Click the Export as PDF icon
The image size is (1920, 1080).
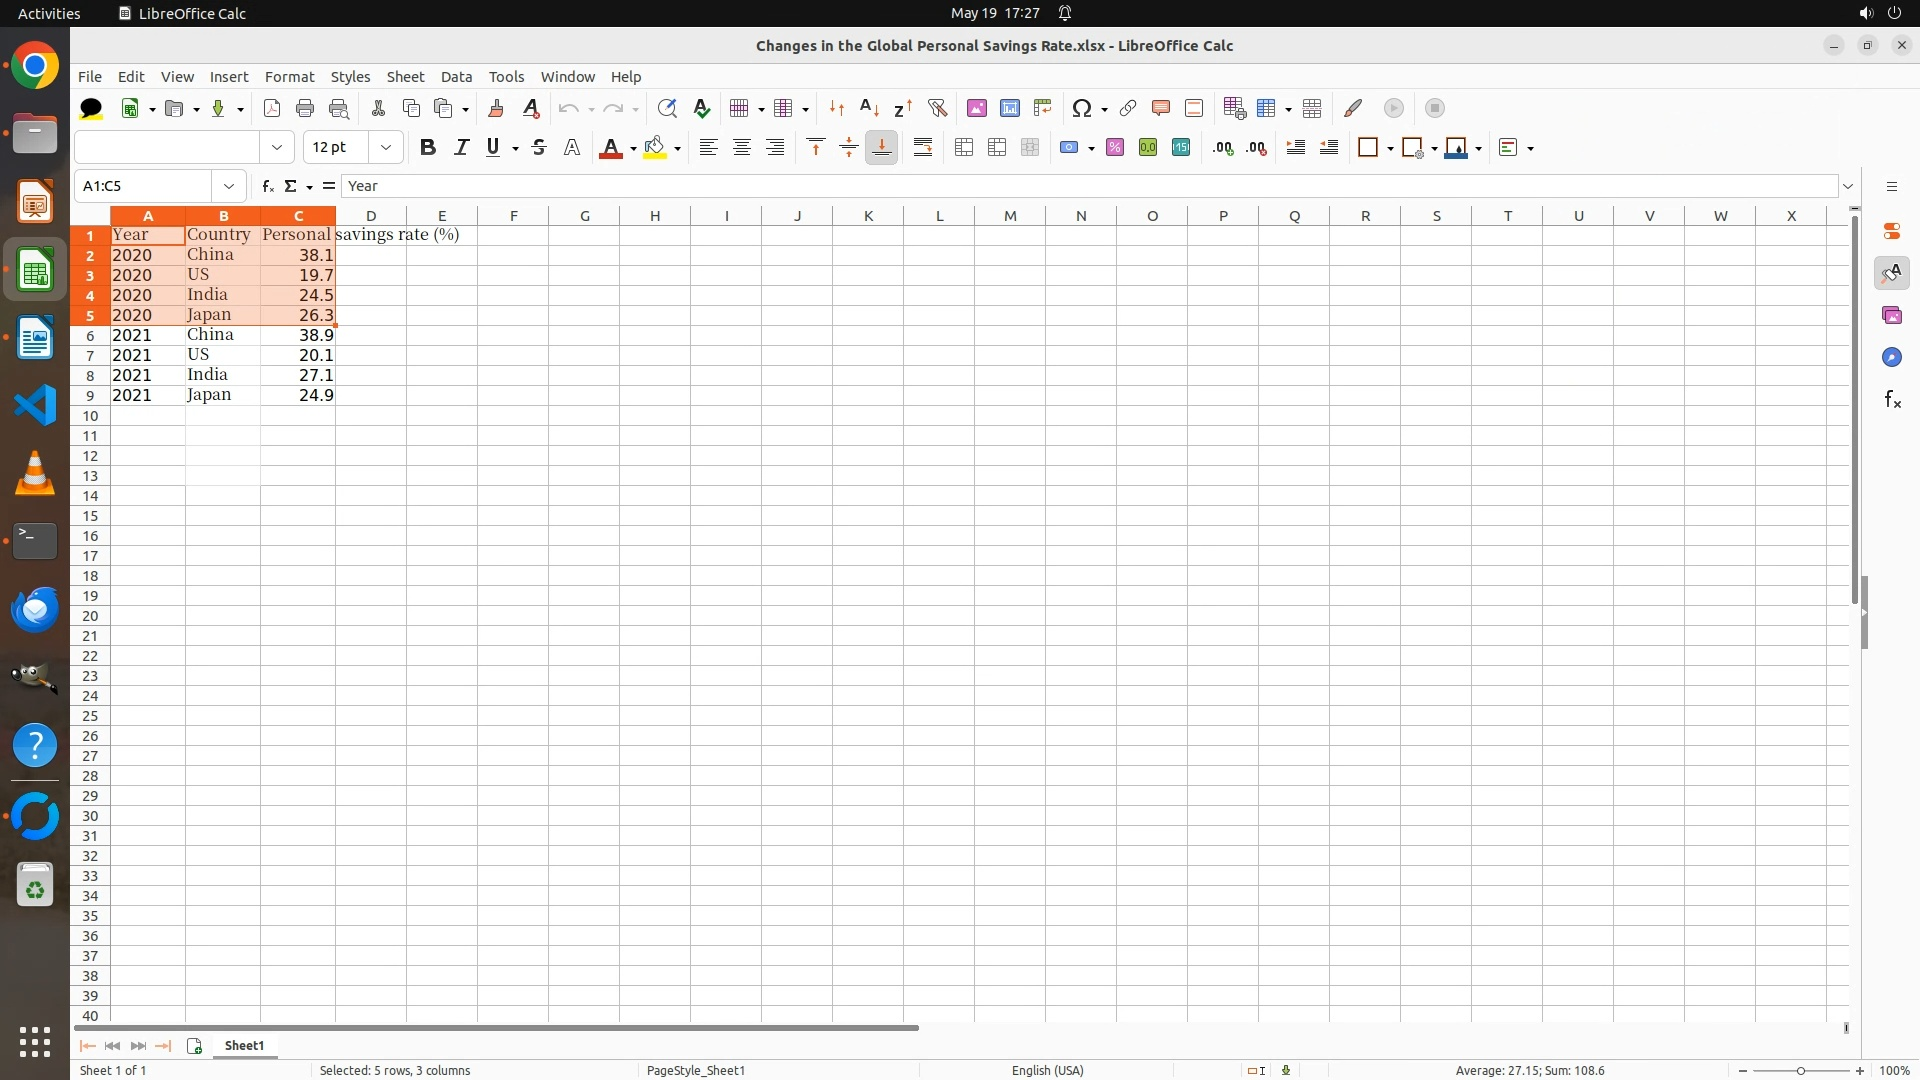(x=272, y=108)
